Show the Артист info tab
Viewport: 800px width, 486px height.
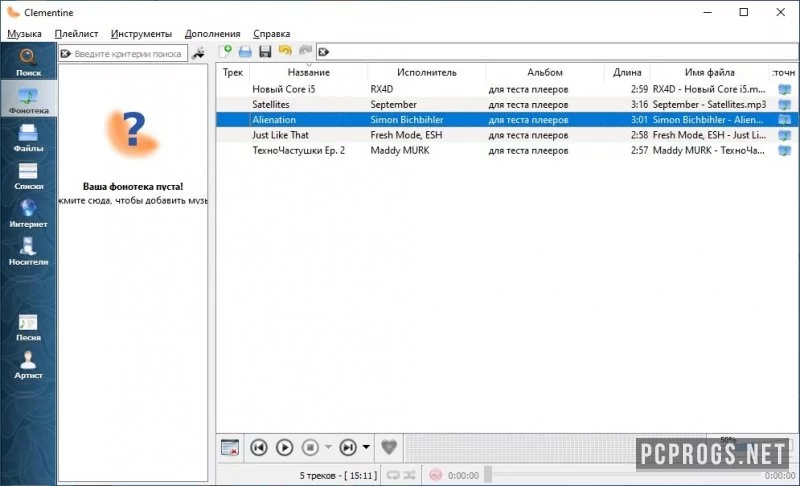point(28,364)
